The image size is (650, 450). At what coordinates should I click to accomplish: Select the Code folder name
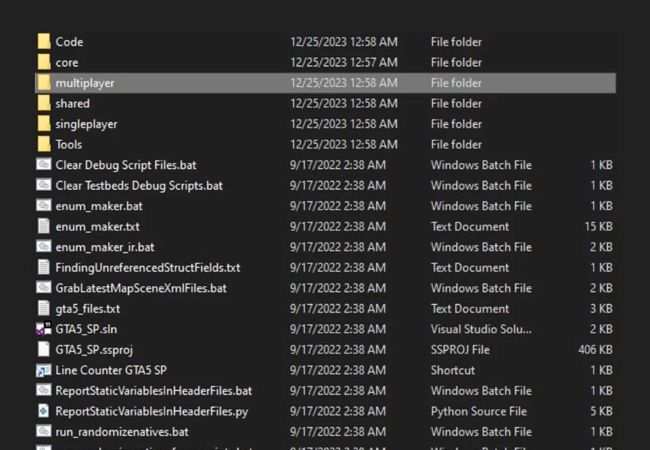(x=69, y=42)
